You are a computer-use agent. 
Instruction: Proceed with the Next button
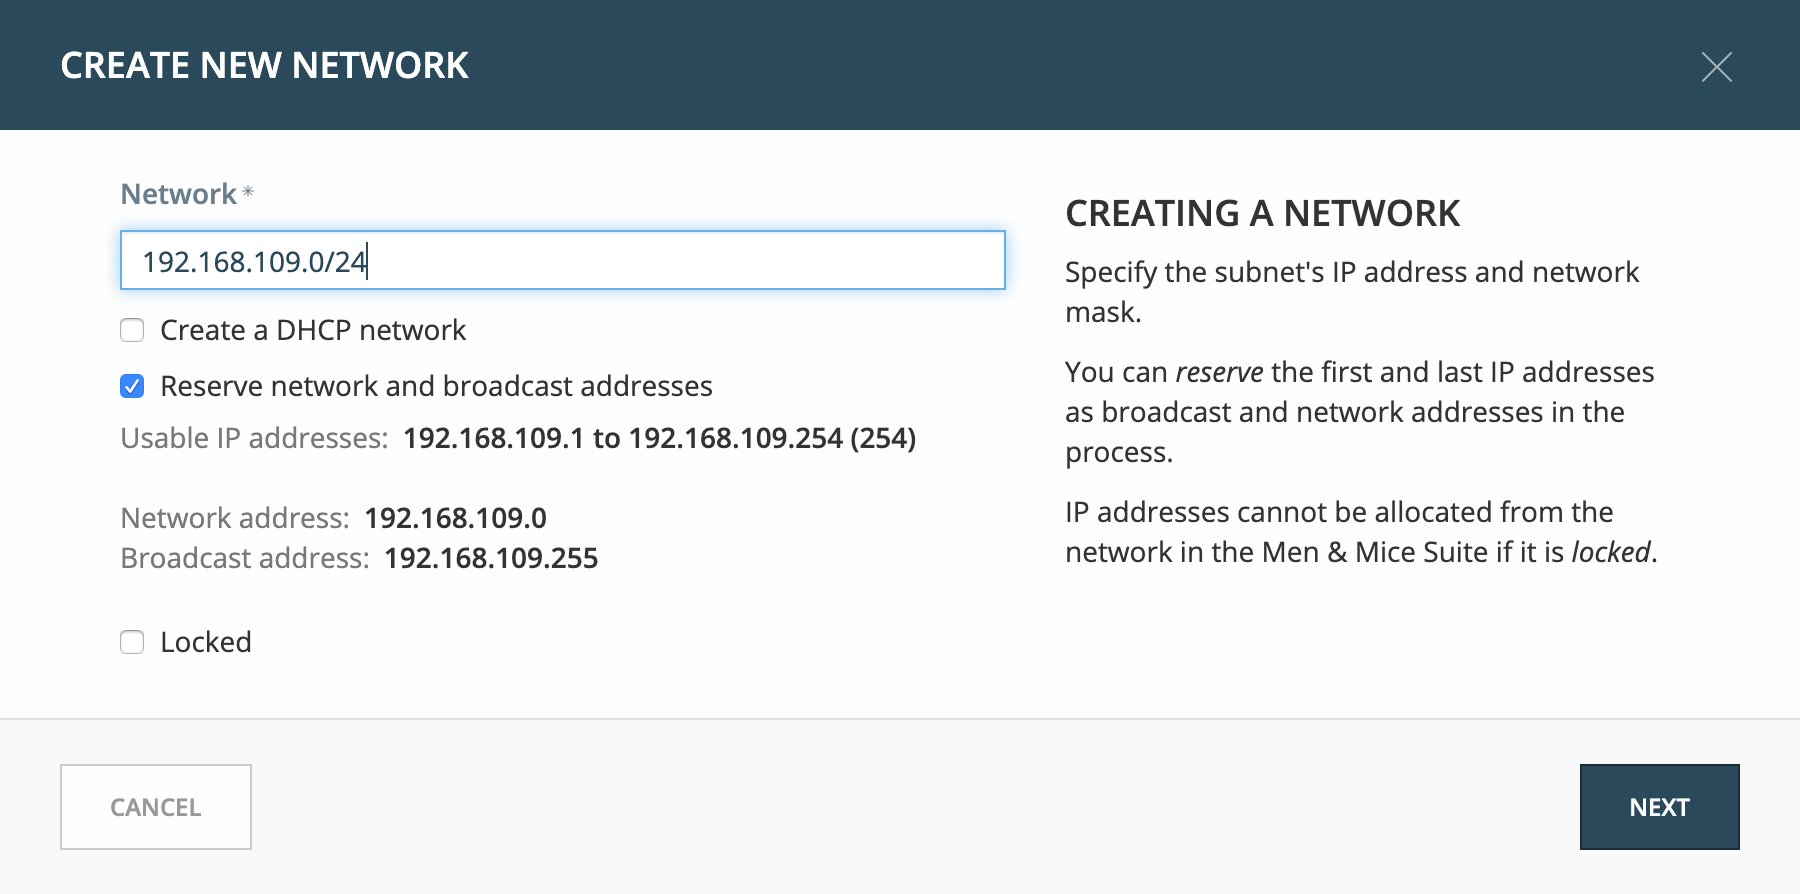pyautogui.click(x=1659, y=807)
